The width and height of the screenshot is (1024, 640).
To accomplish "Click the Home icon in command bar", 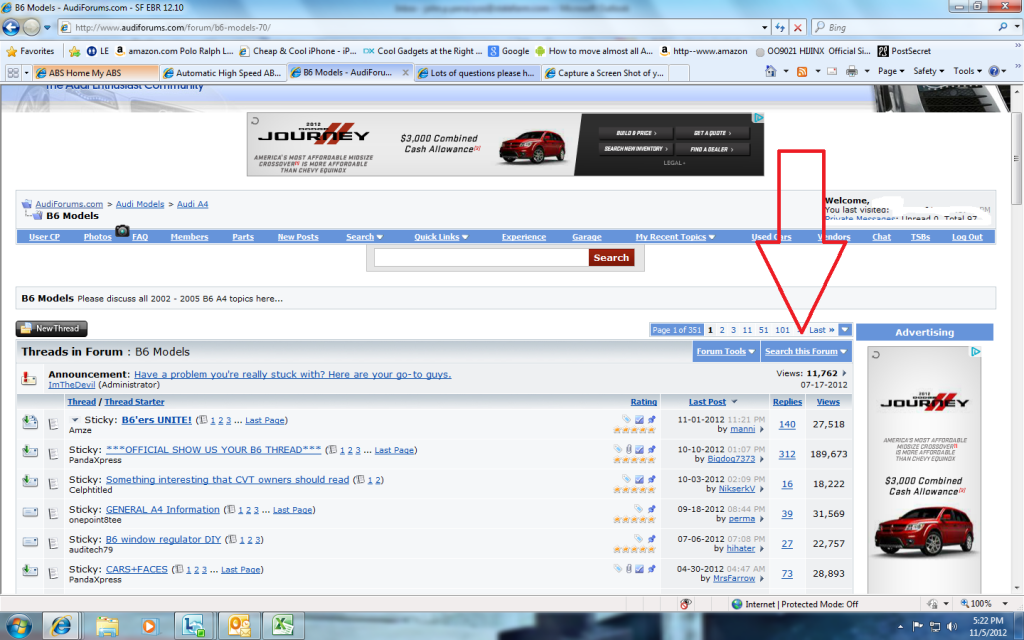I will [x=771, y=71].
